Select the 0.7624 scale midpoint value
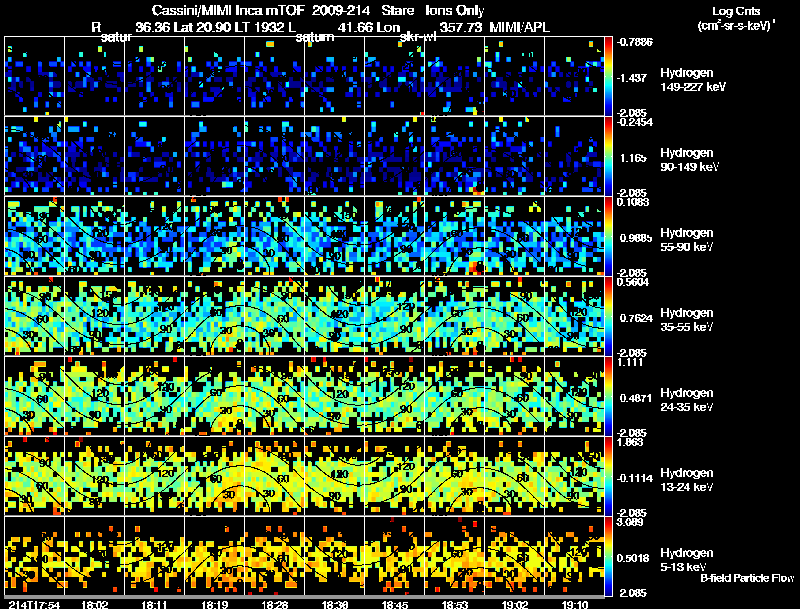Viewport: 800px width, 609px height. pos(635,318)
